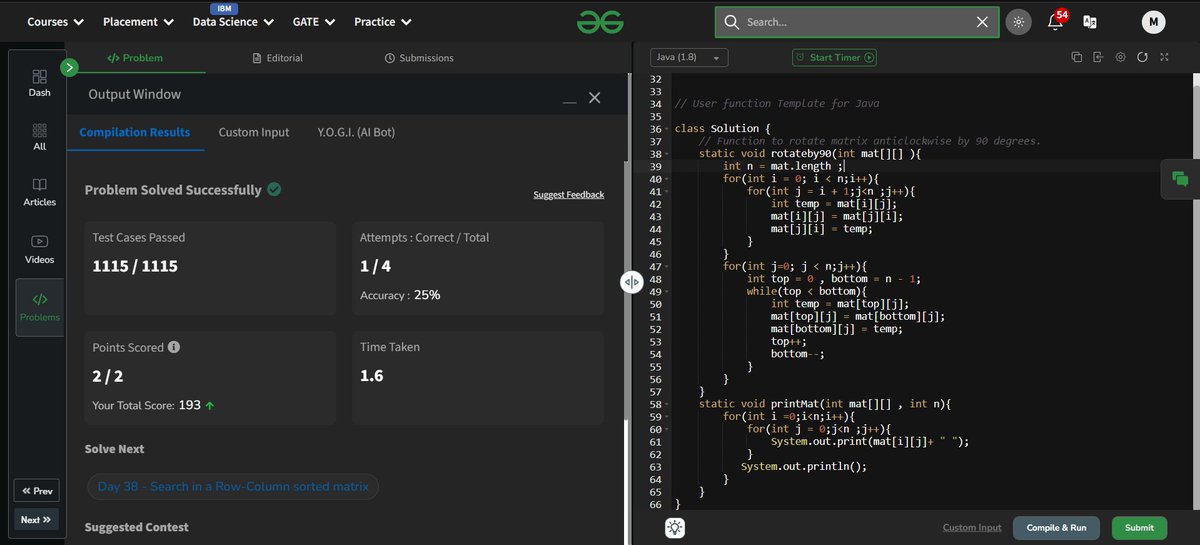Click line number 58 in the gutter
Viewport: 1200px width, 545px height.
655,404
